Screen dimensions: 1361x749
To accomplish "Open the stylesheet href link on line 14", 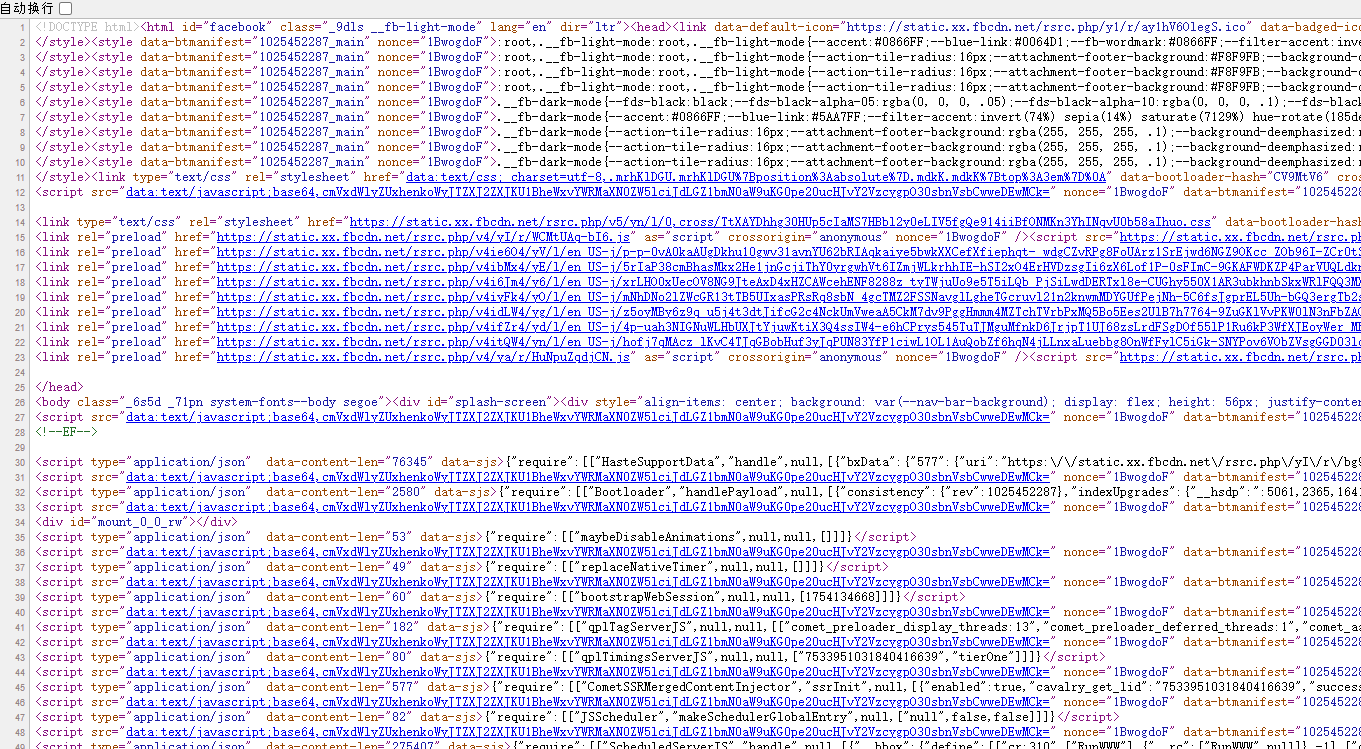I will coord(780,222).
